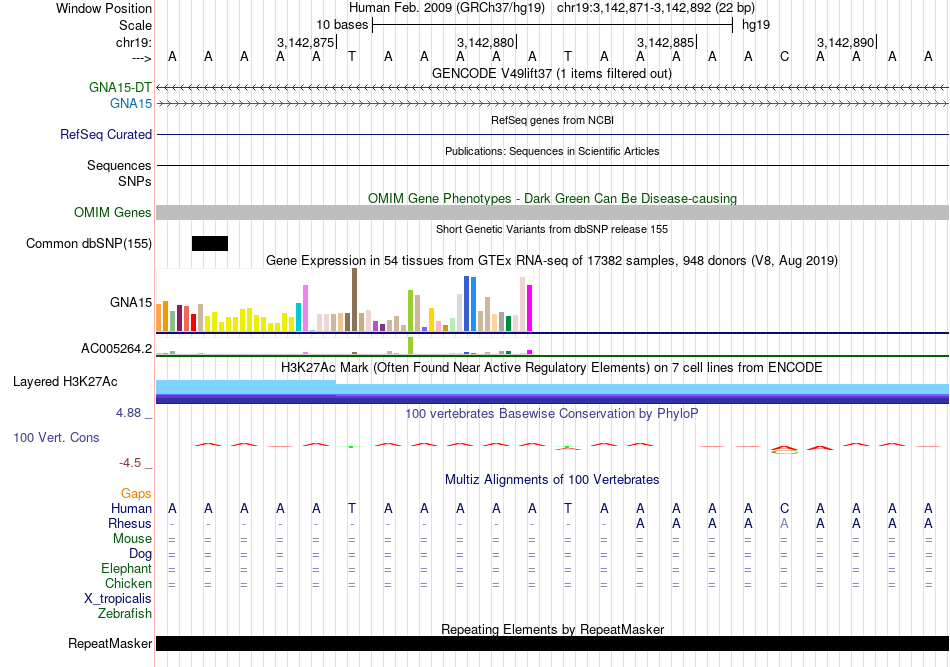Click the Multiz Alignments of 100 Vertebrates title
950x667 pixels.
point(552,480)
